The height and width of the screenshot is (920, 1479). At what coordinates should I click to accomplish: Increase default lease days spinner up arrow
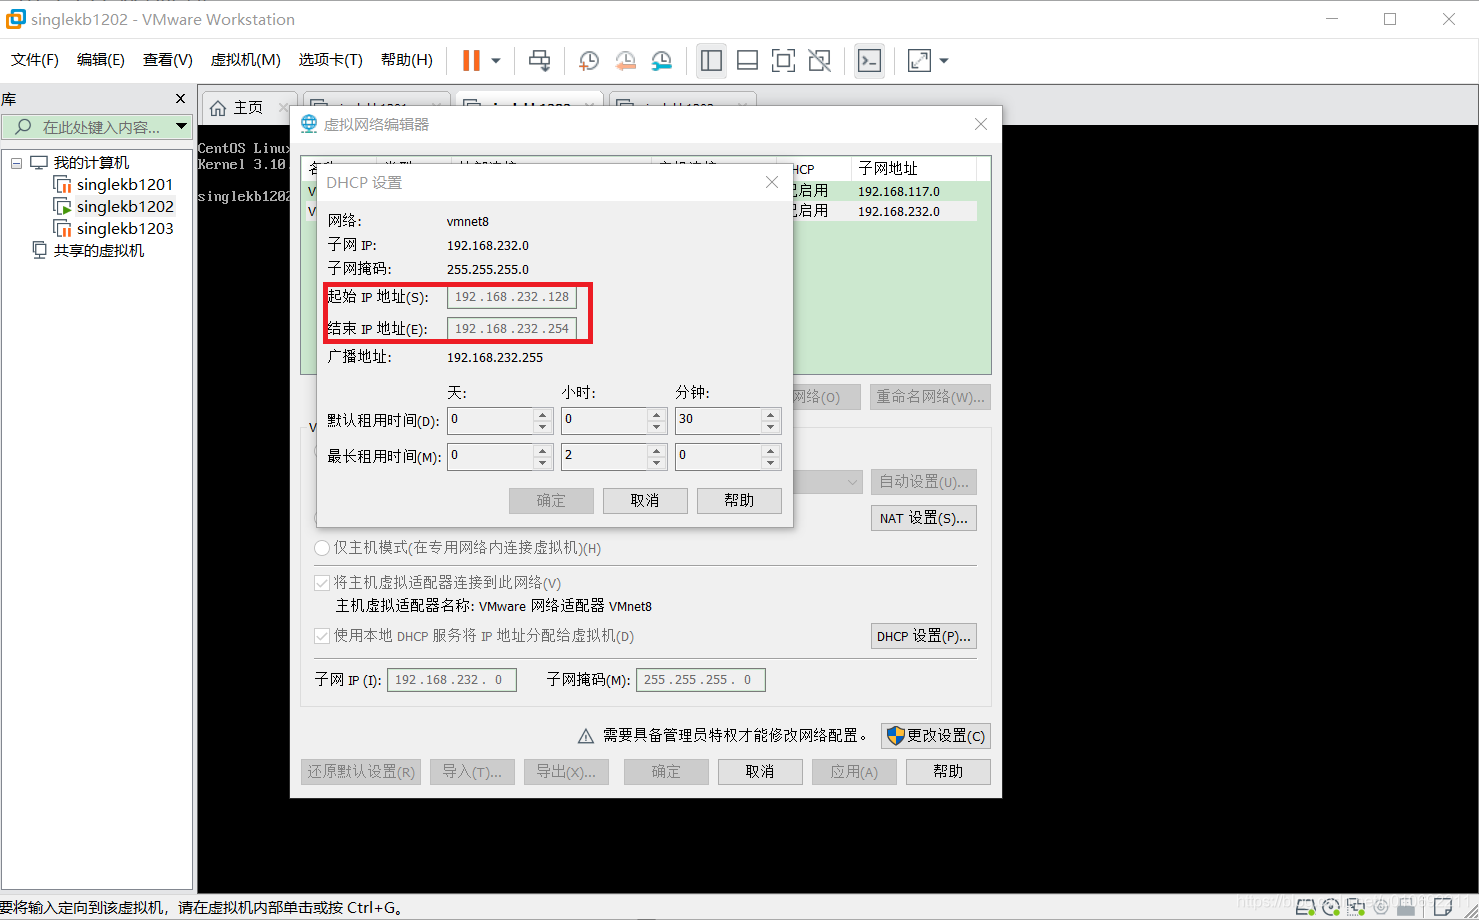pos(542,414)
